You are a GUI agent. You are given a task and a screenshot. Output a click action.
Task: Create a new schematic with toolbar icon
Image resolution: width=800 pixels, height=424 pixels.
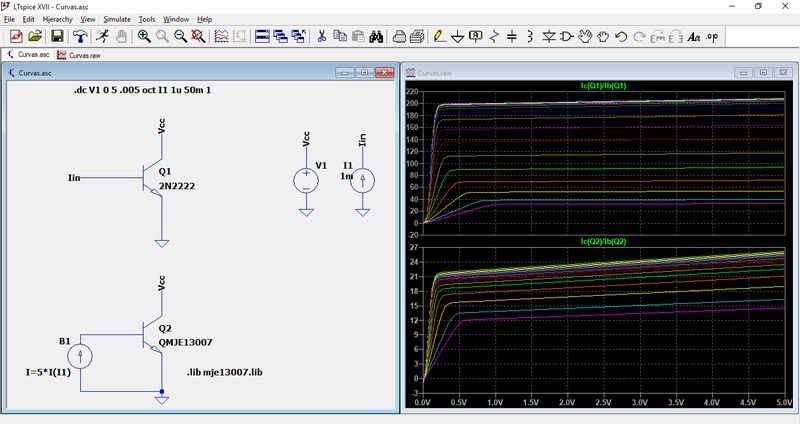coord(16,36)
